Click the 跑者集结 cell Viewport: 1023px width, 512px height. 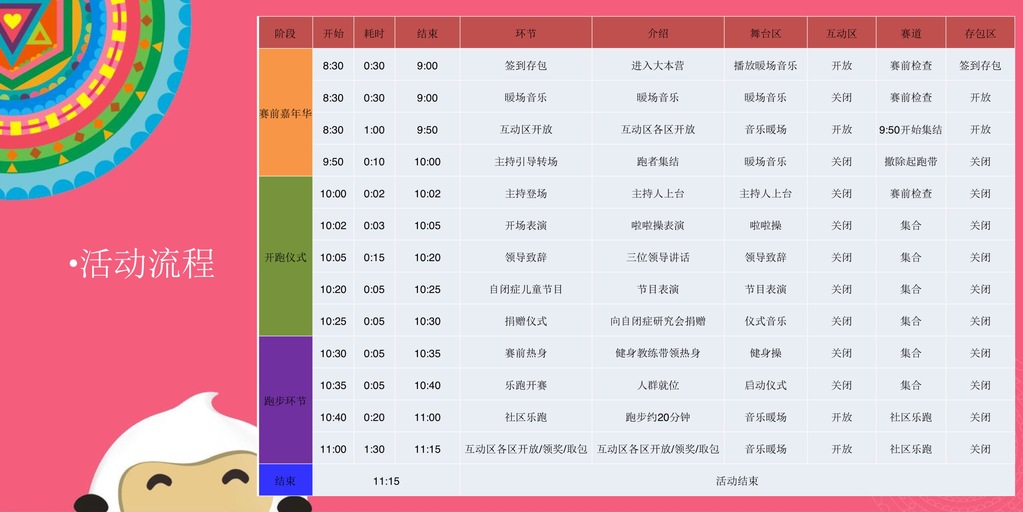point(658,161)
